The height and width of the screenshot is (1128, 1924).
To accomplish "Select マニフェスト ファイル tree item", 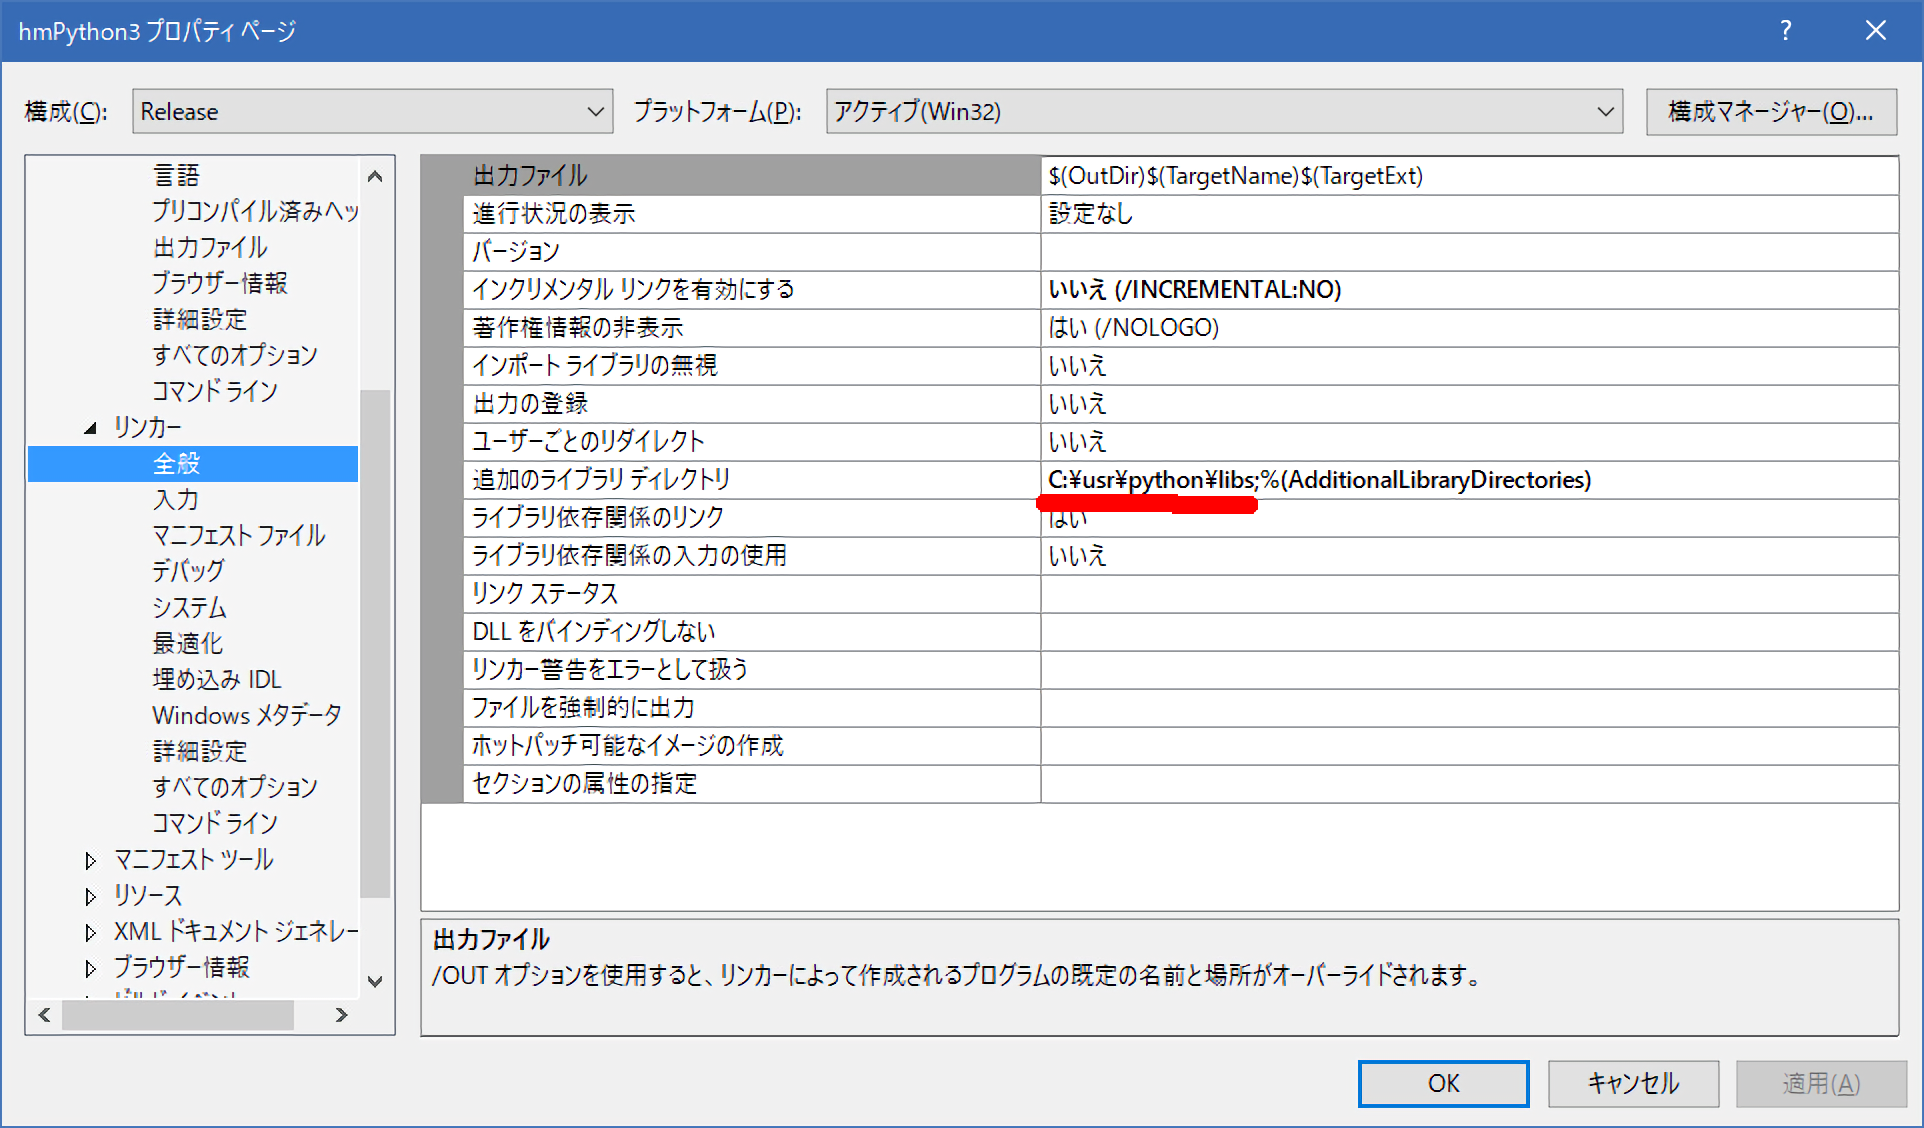I will 238,536.
